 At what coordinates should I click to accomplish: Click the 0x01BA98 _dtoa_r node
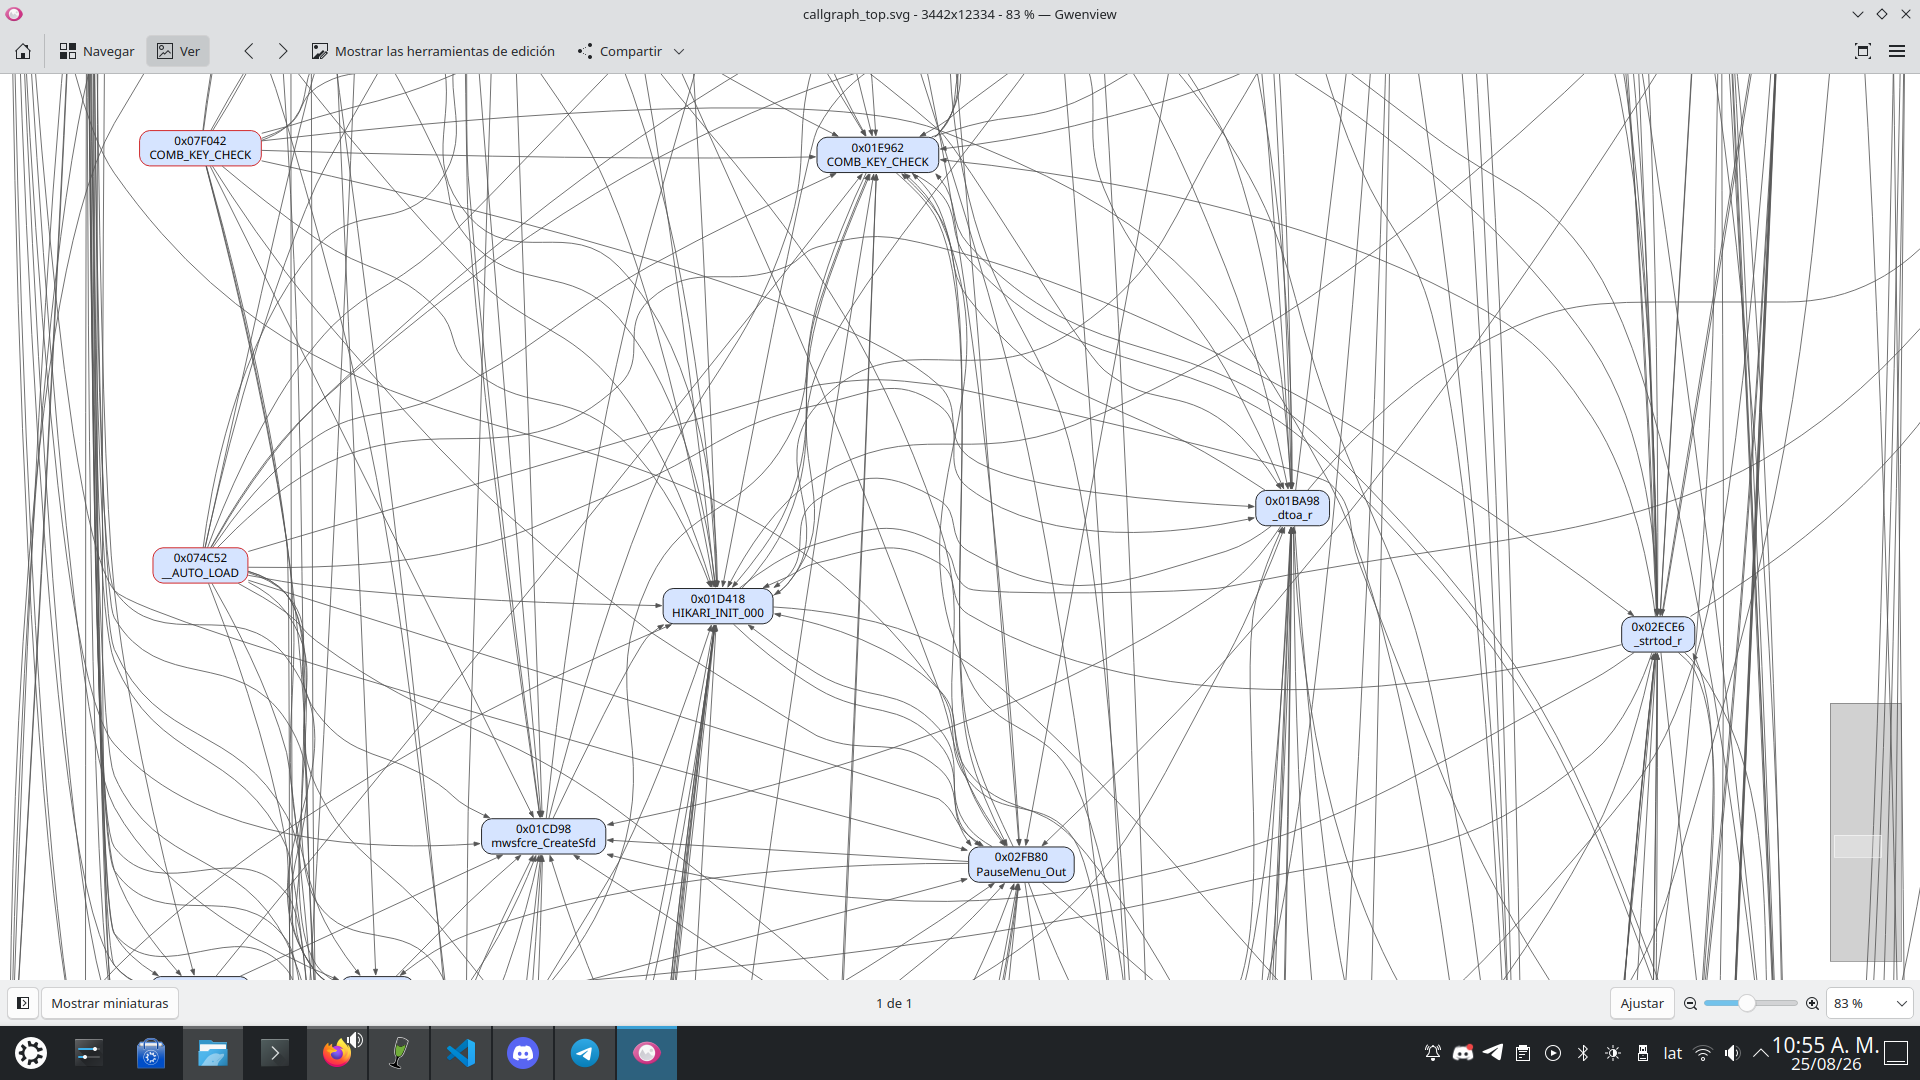pos(1292,508)
